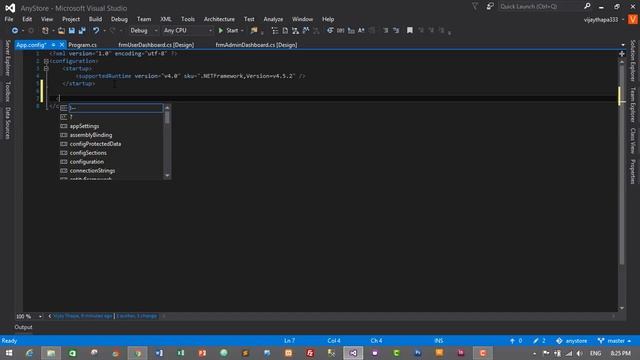
Task: Open the master branch dropdown in status bar
Action: tap(629, 341)
